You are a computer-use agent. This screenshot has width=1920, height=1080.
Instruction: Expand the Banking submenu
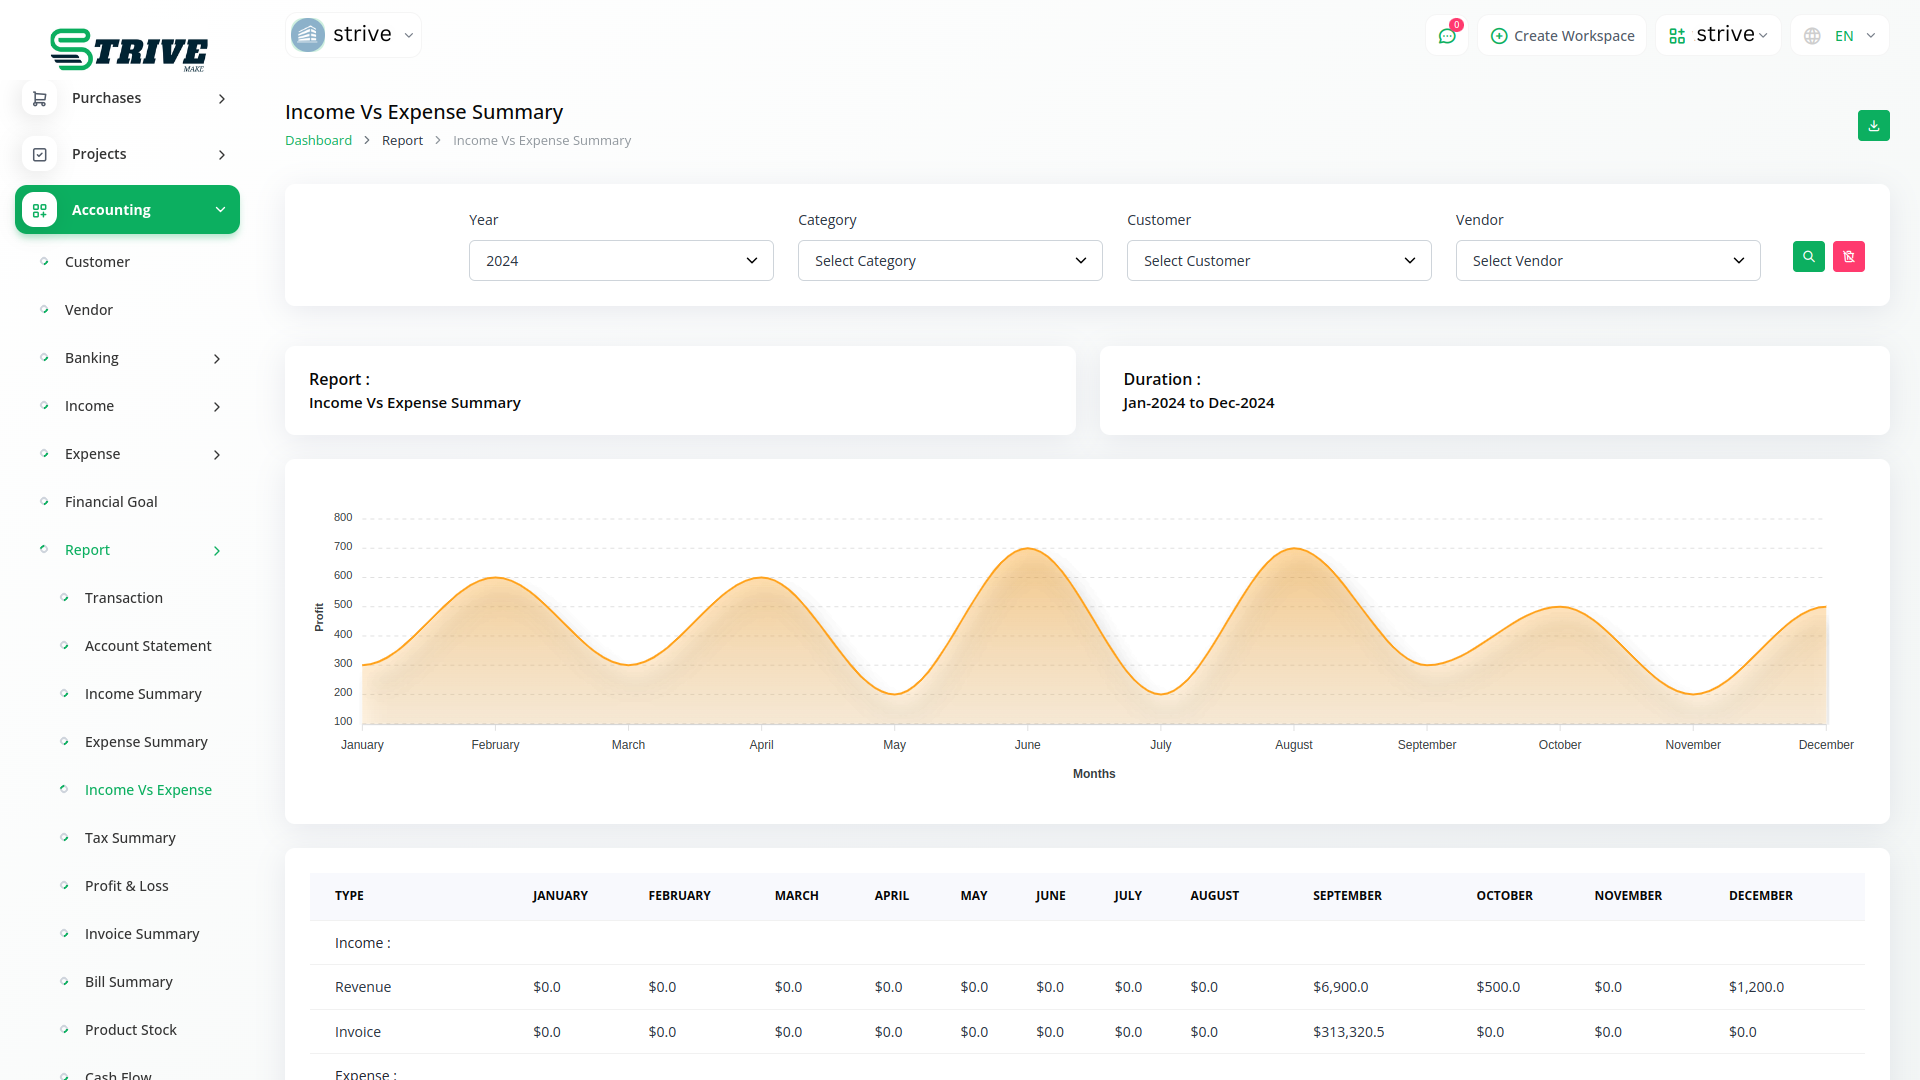(x=217, y=358)
